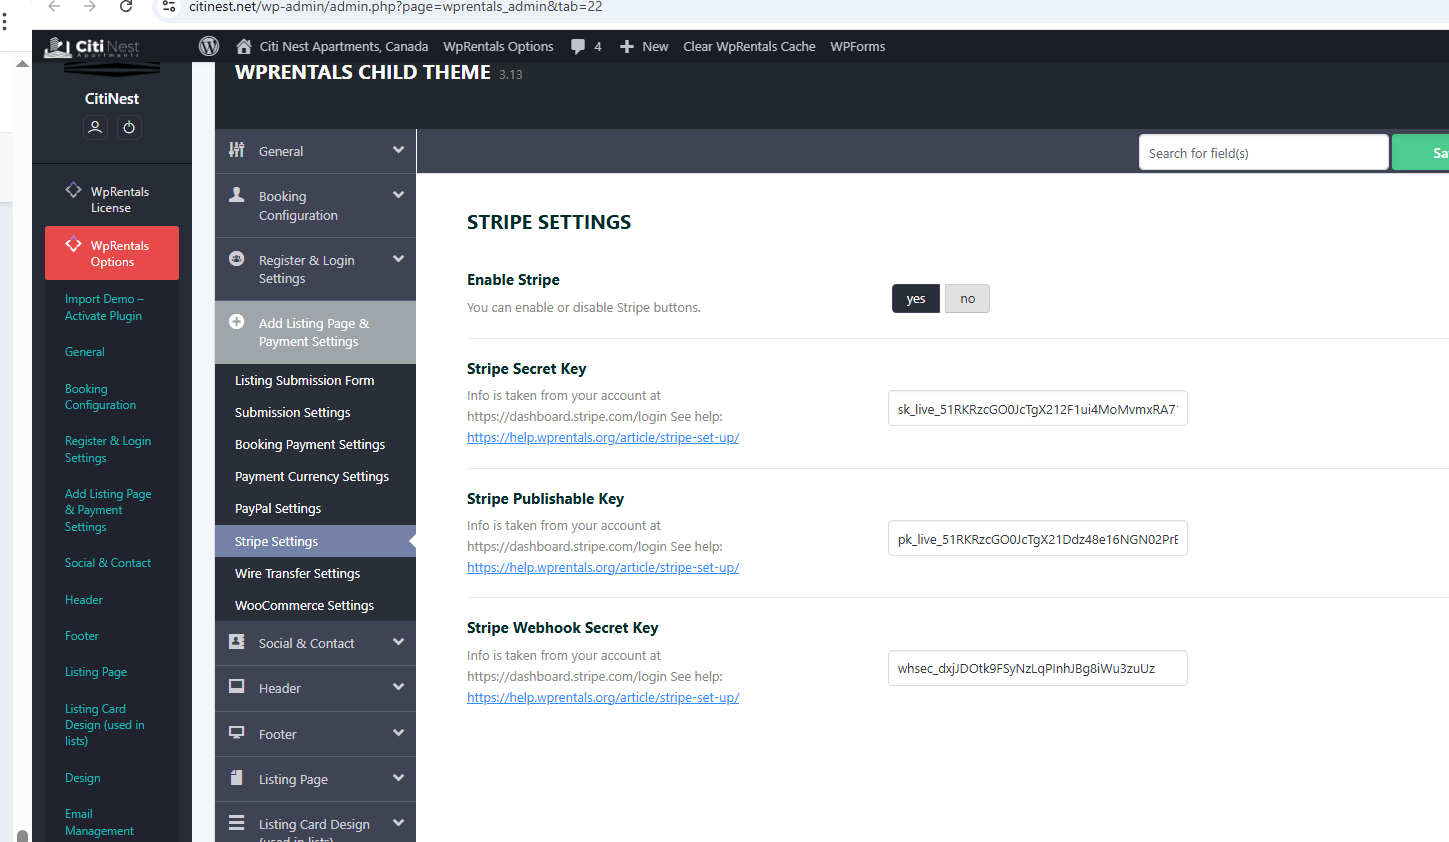Click the General sliders icon
The width and height of the screenshot is (1449, 842).
tap(237, 150)
